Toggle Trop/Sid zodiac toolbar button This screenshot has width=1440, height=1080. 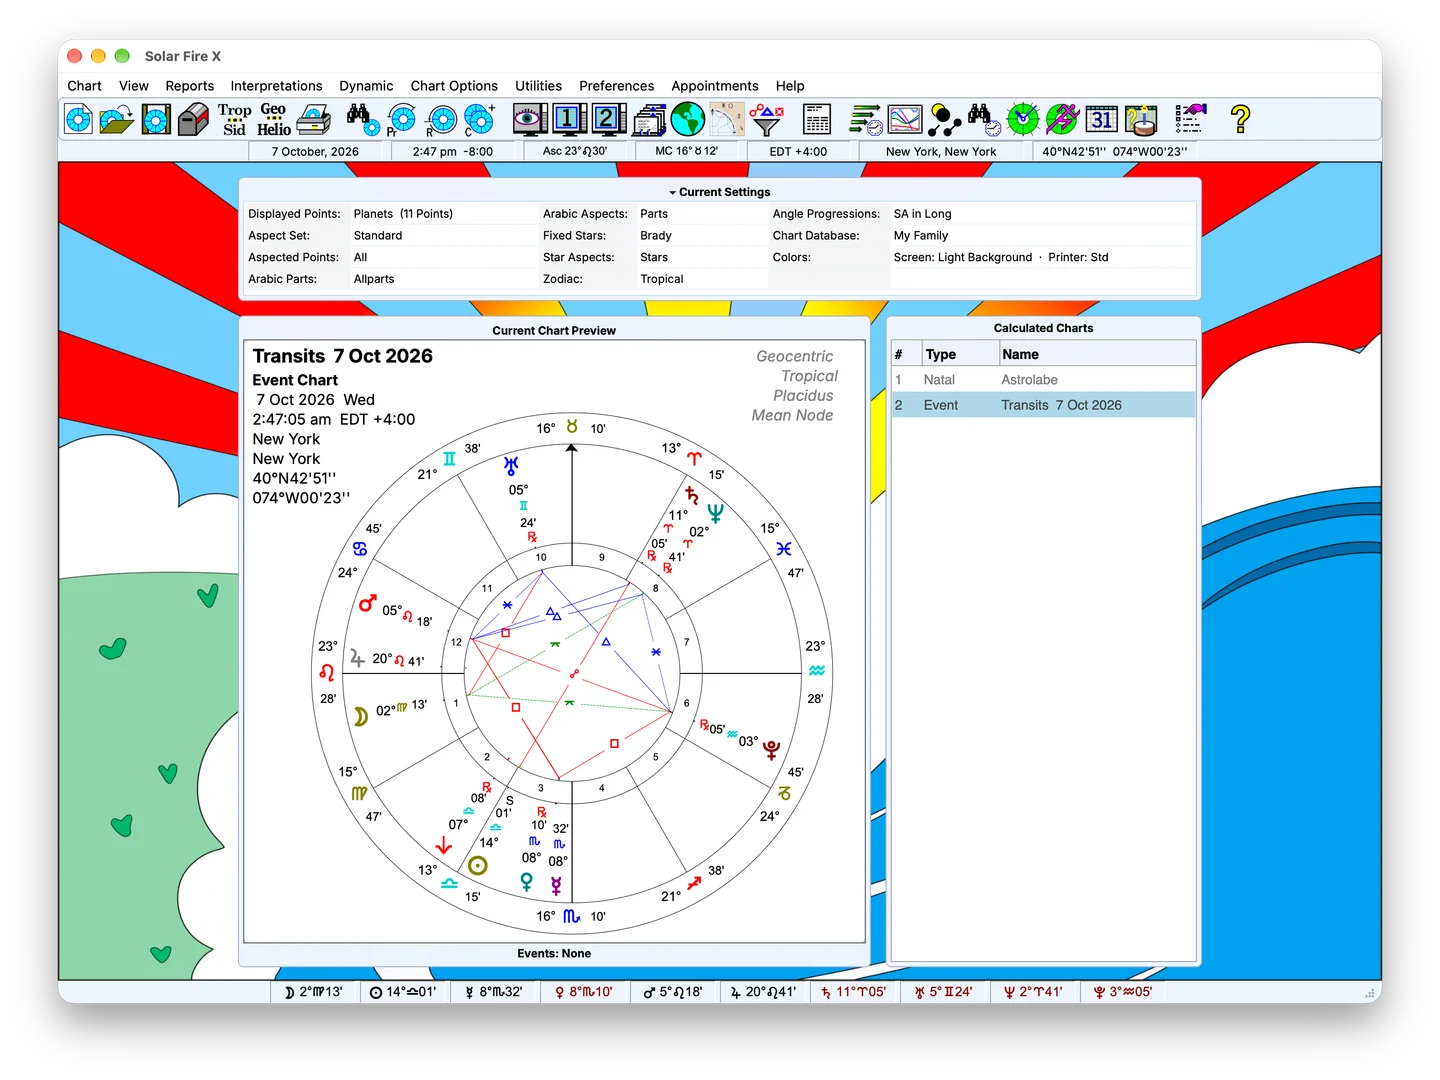click(x=235, y=120)
